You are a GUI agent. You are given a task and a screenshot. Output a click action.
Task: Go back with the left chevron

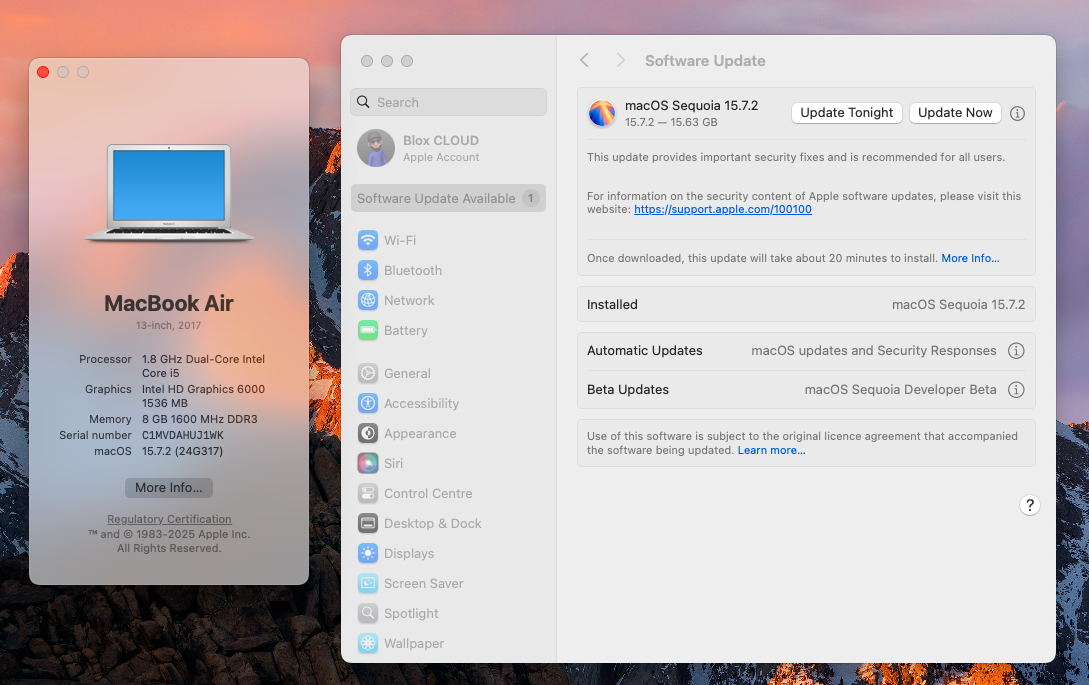pyautogui.click(x=584, y=60)
